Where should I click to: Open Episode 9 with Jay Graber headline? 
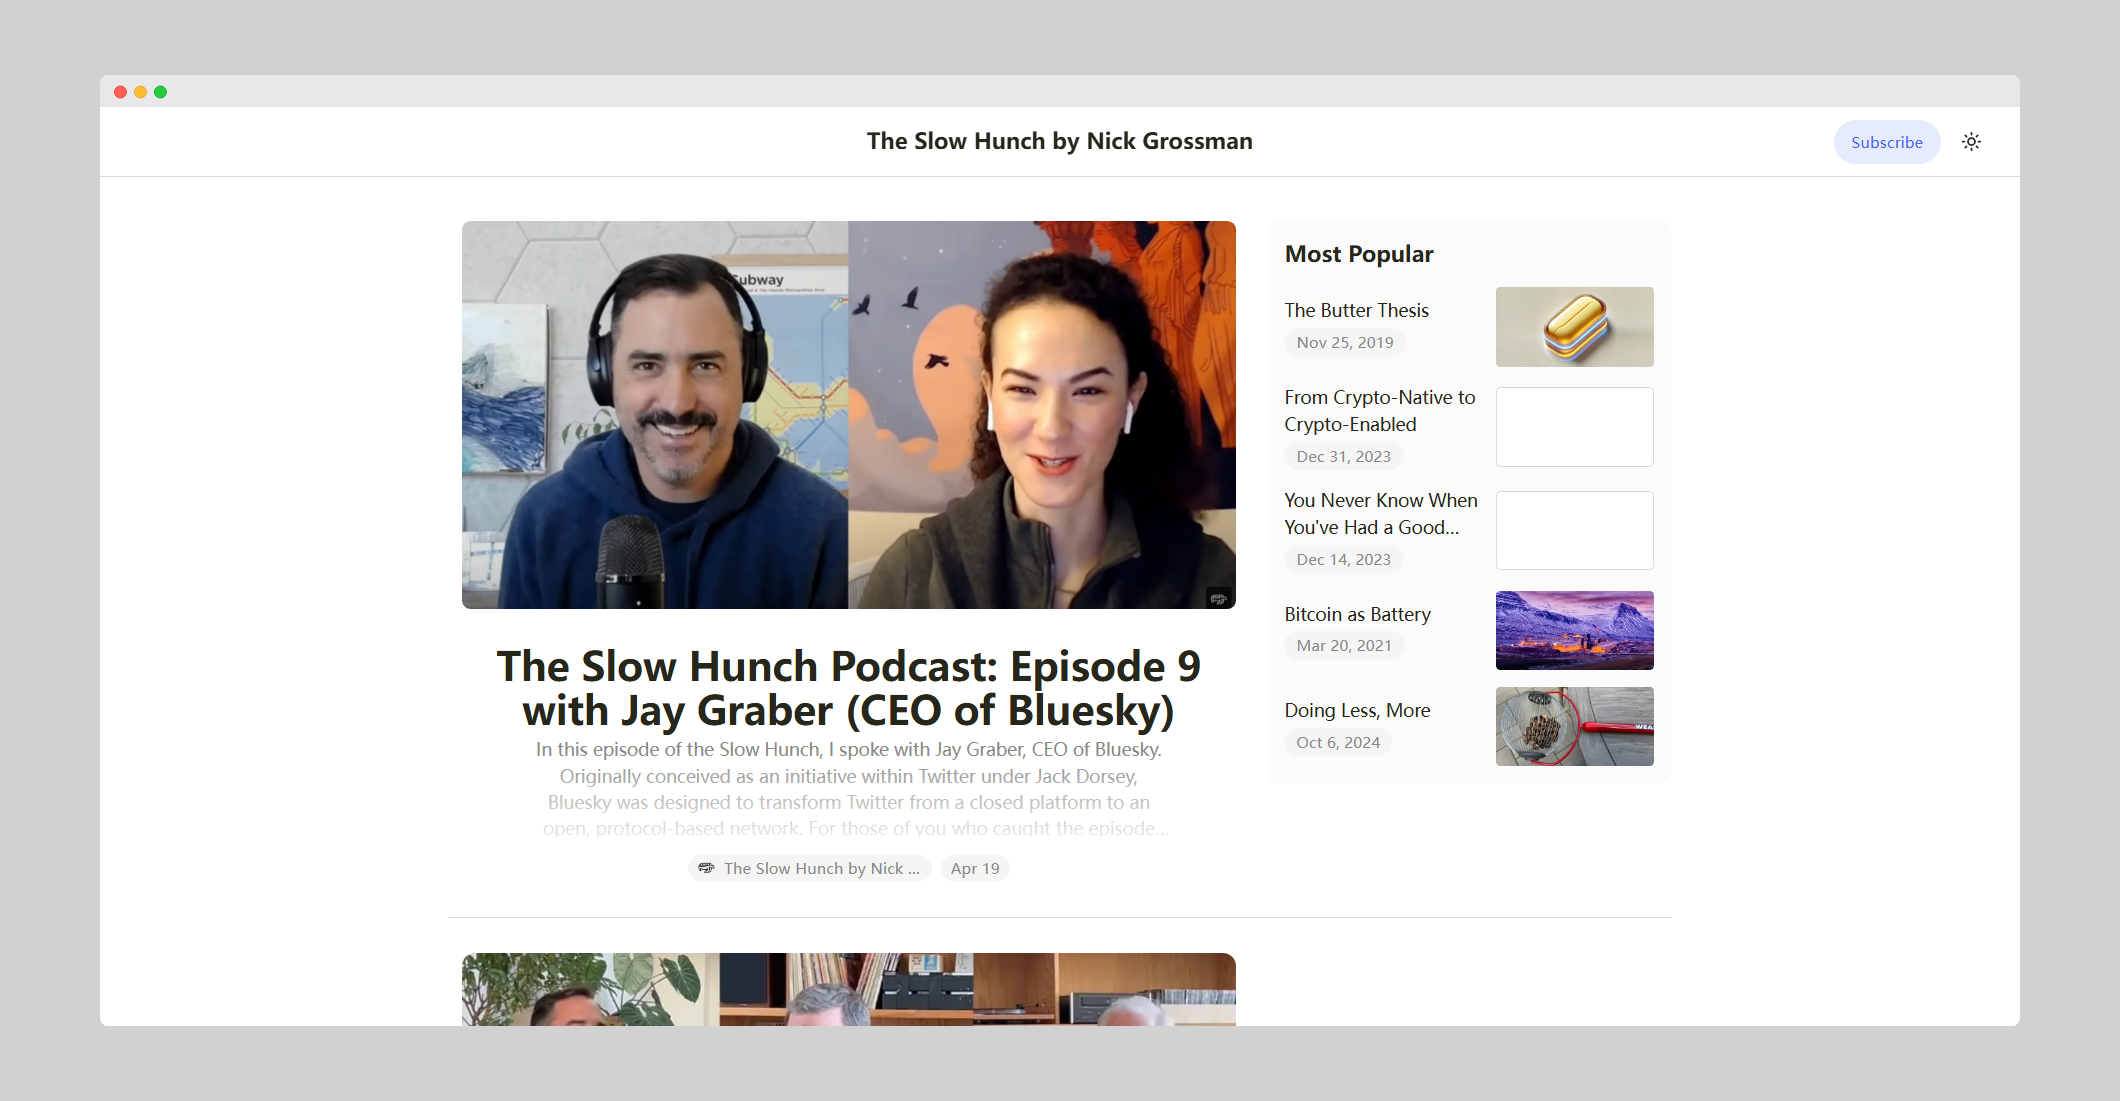point(848,688)
